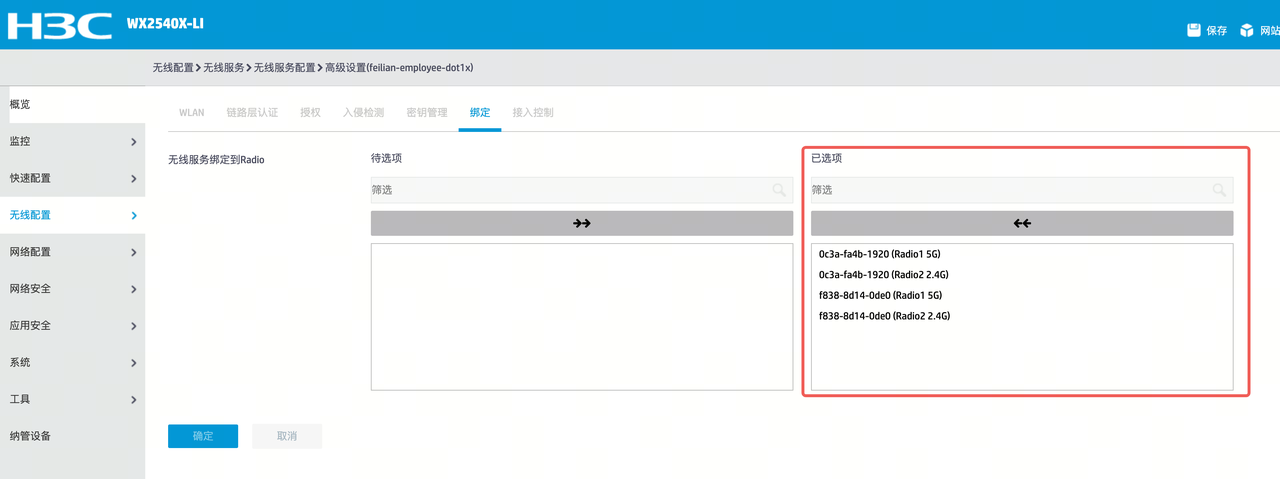Screen dimensions: 1280x479
Task: Switch to the WLAN tab
Action: pos(191,113)
